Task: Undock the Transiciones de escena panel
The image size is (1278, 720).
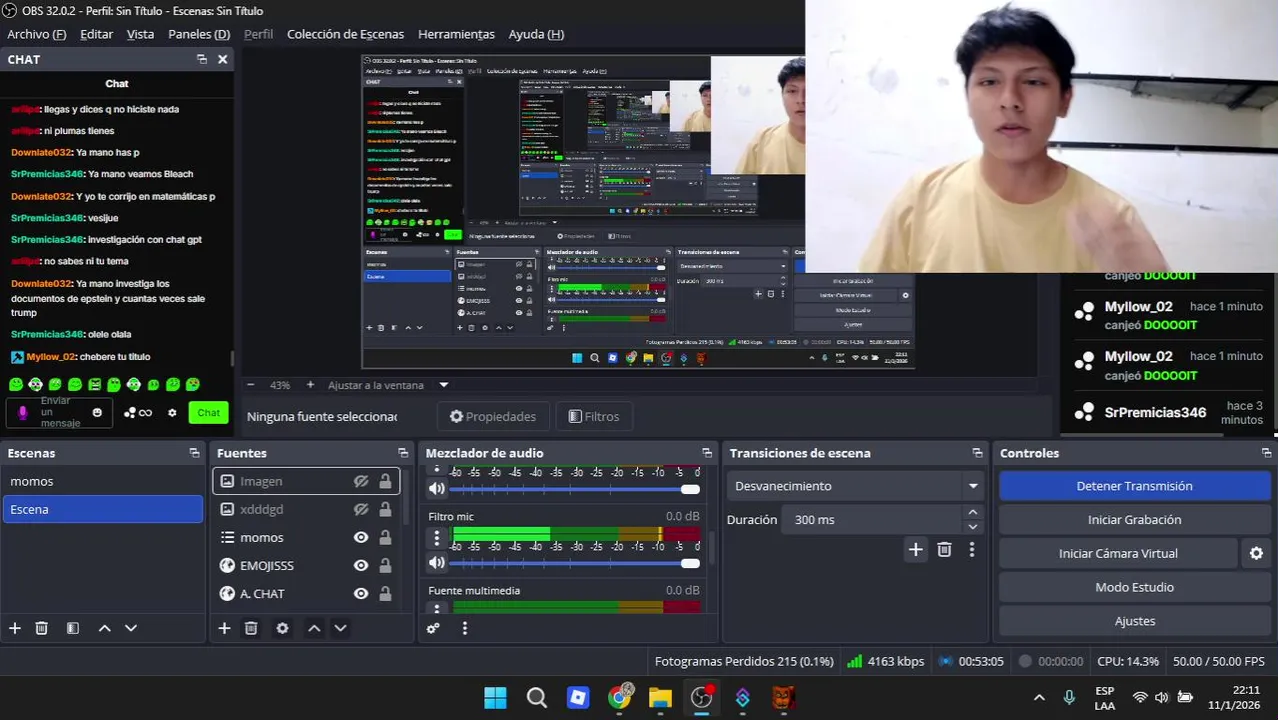Action: click(977, 453)
